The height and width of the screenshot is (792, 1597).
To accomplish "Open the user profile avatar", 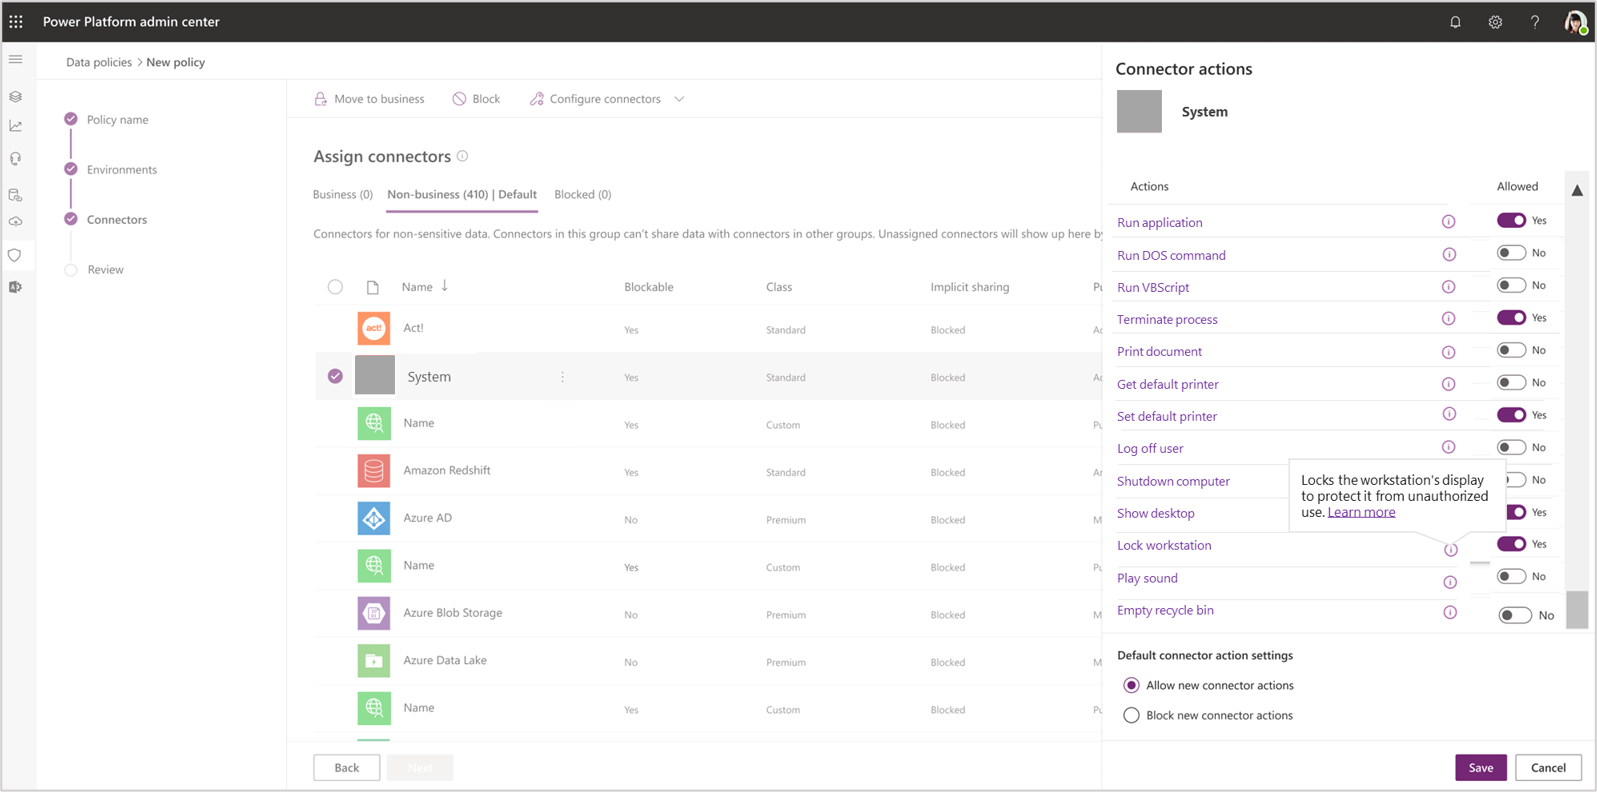I will click(1576, 22).
